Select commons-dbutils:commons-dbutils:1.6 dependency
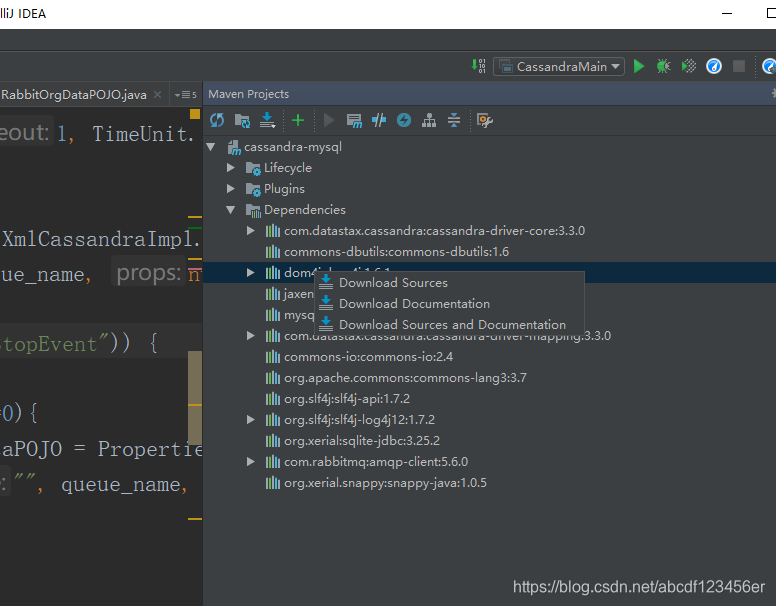Screen dimensions: 776x606 (489, 252)
